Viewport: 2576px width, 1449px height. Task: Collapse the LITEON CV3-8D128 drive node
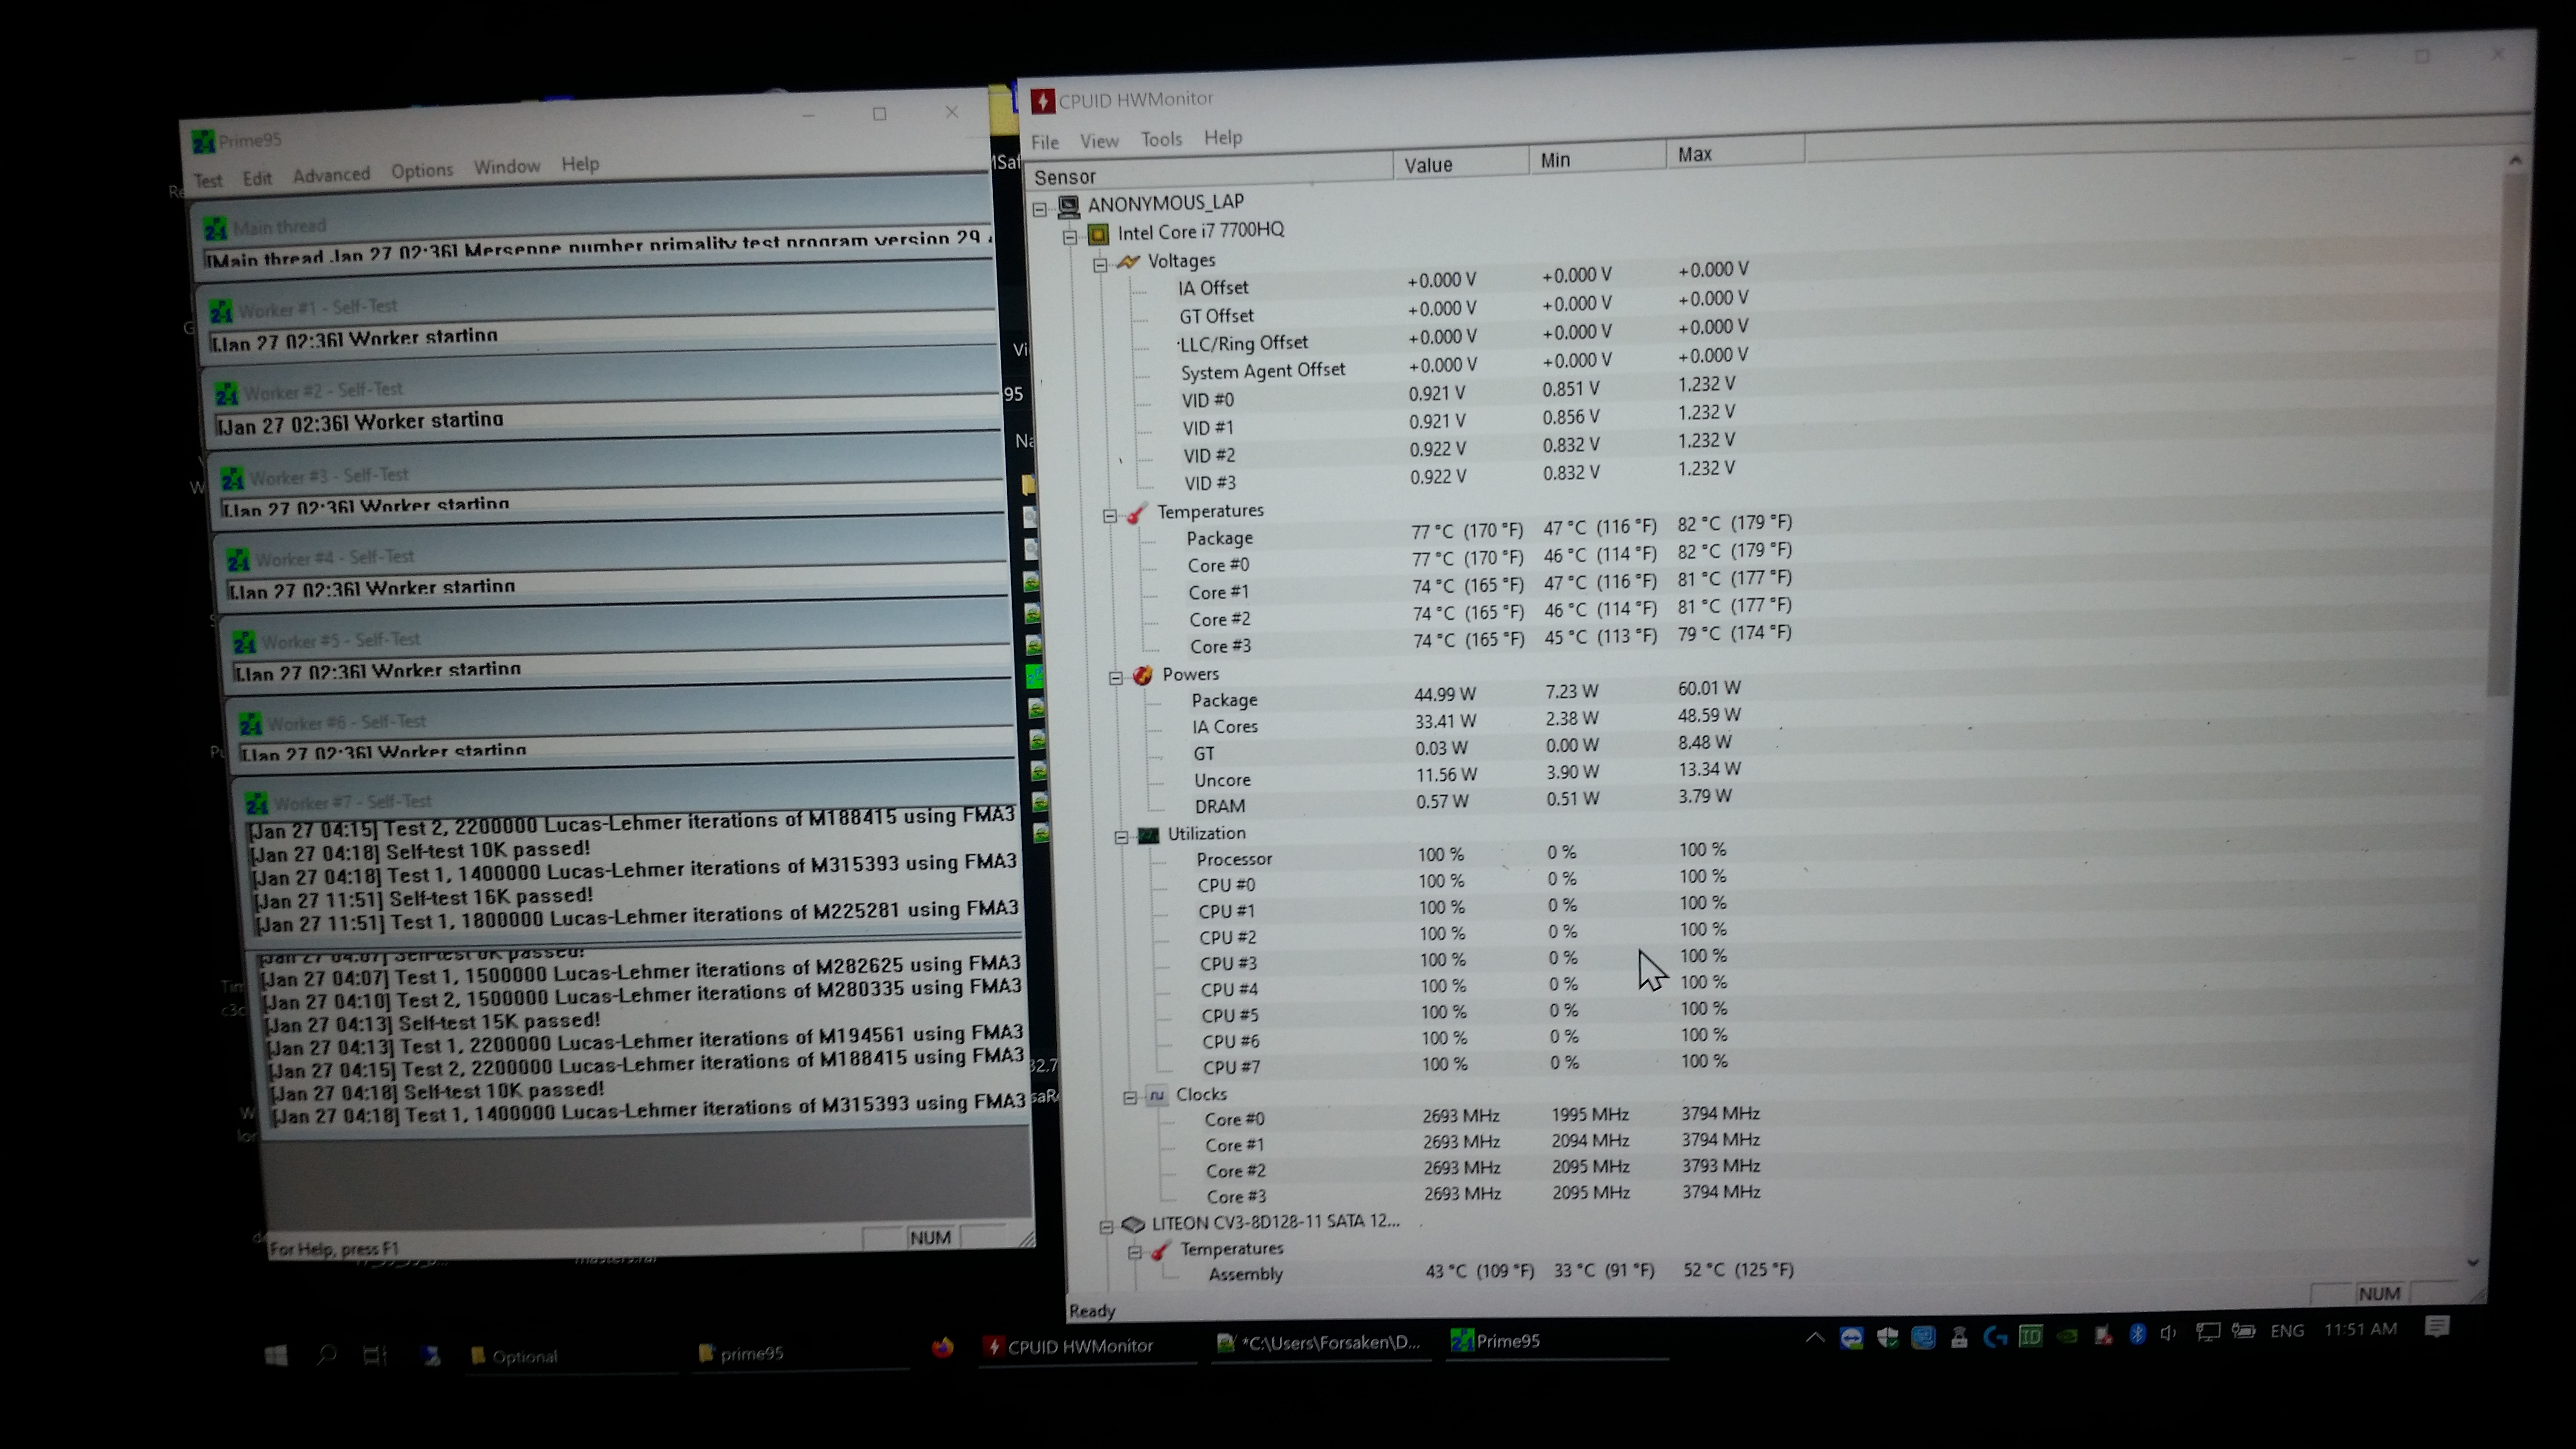coord(1106,1226)
